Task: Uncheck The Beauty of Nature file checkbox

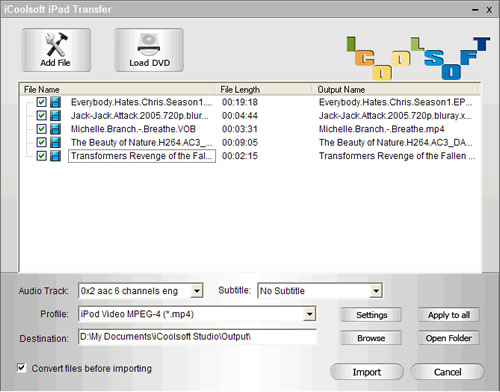Action: tap(41, 142)
